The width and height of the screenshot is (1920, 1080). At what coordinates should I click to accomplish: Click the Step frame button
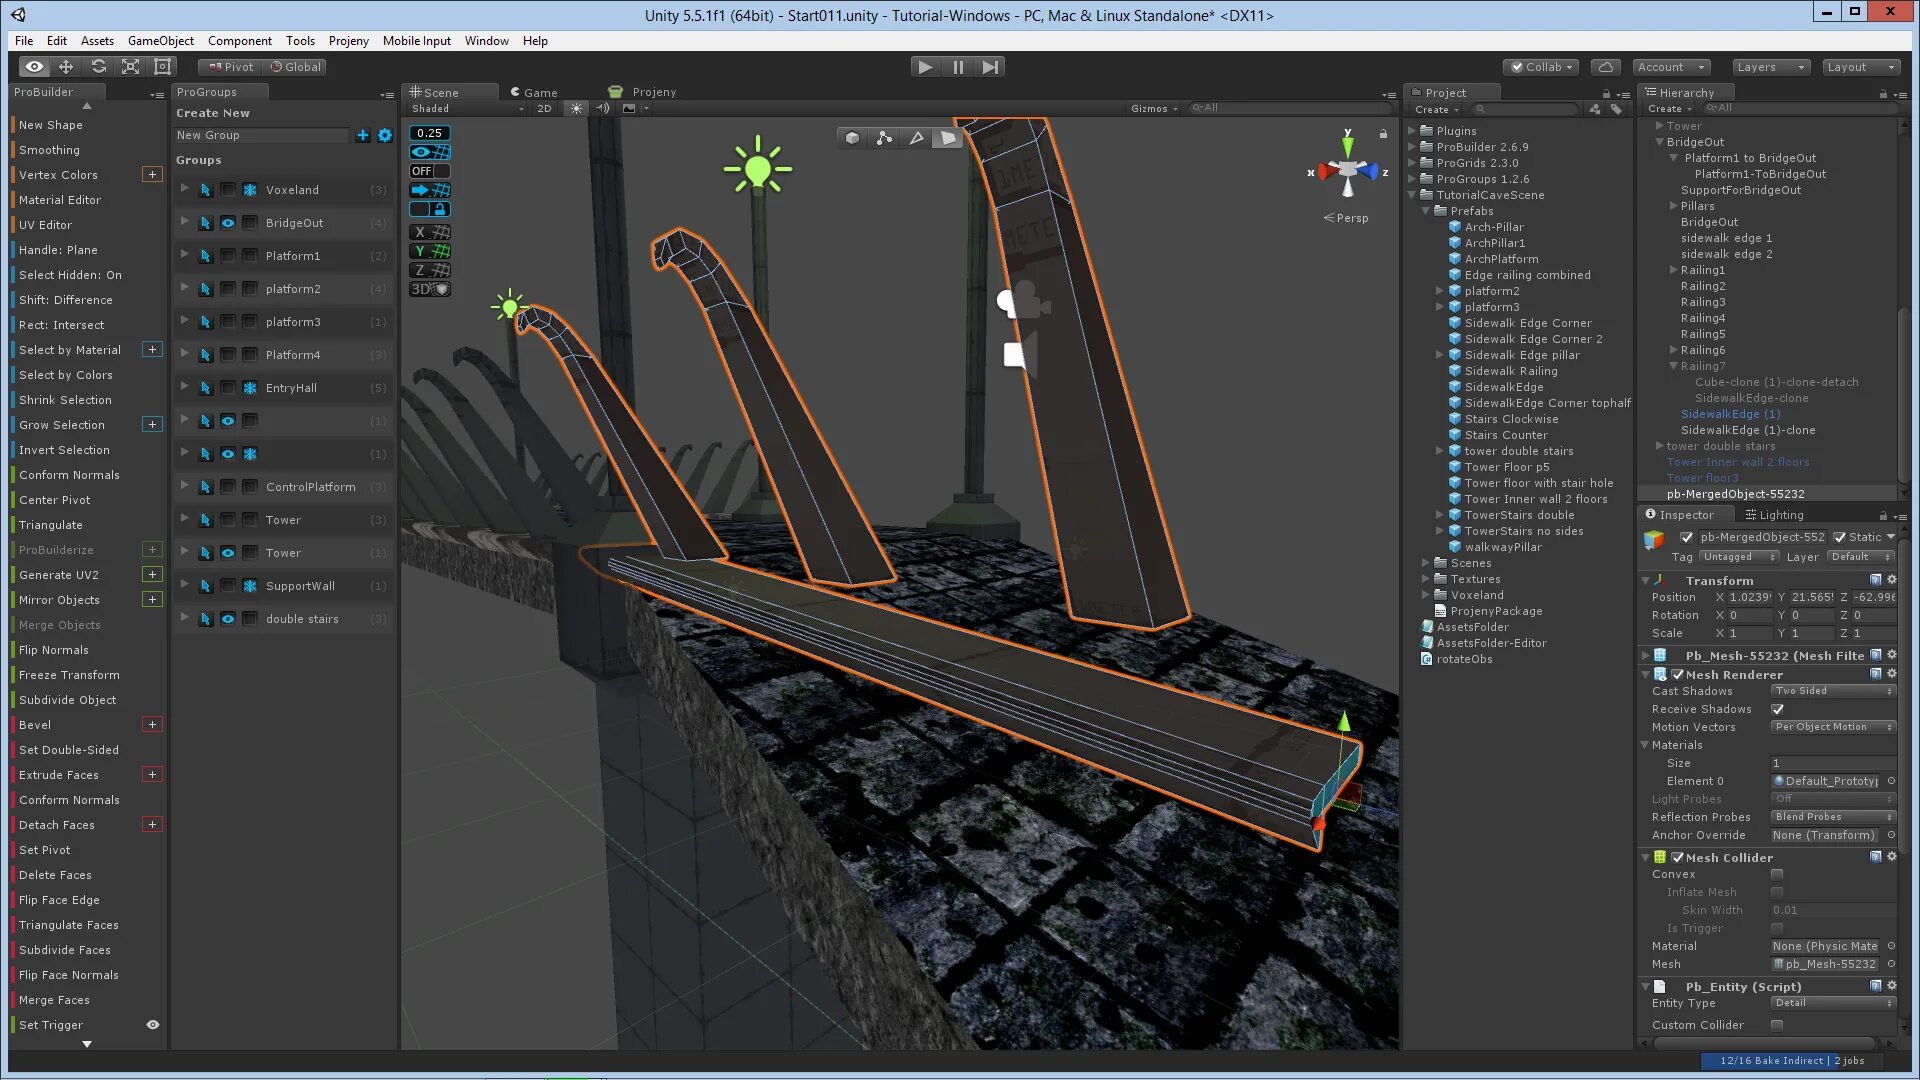tap(990, 67)
